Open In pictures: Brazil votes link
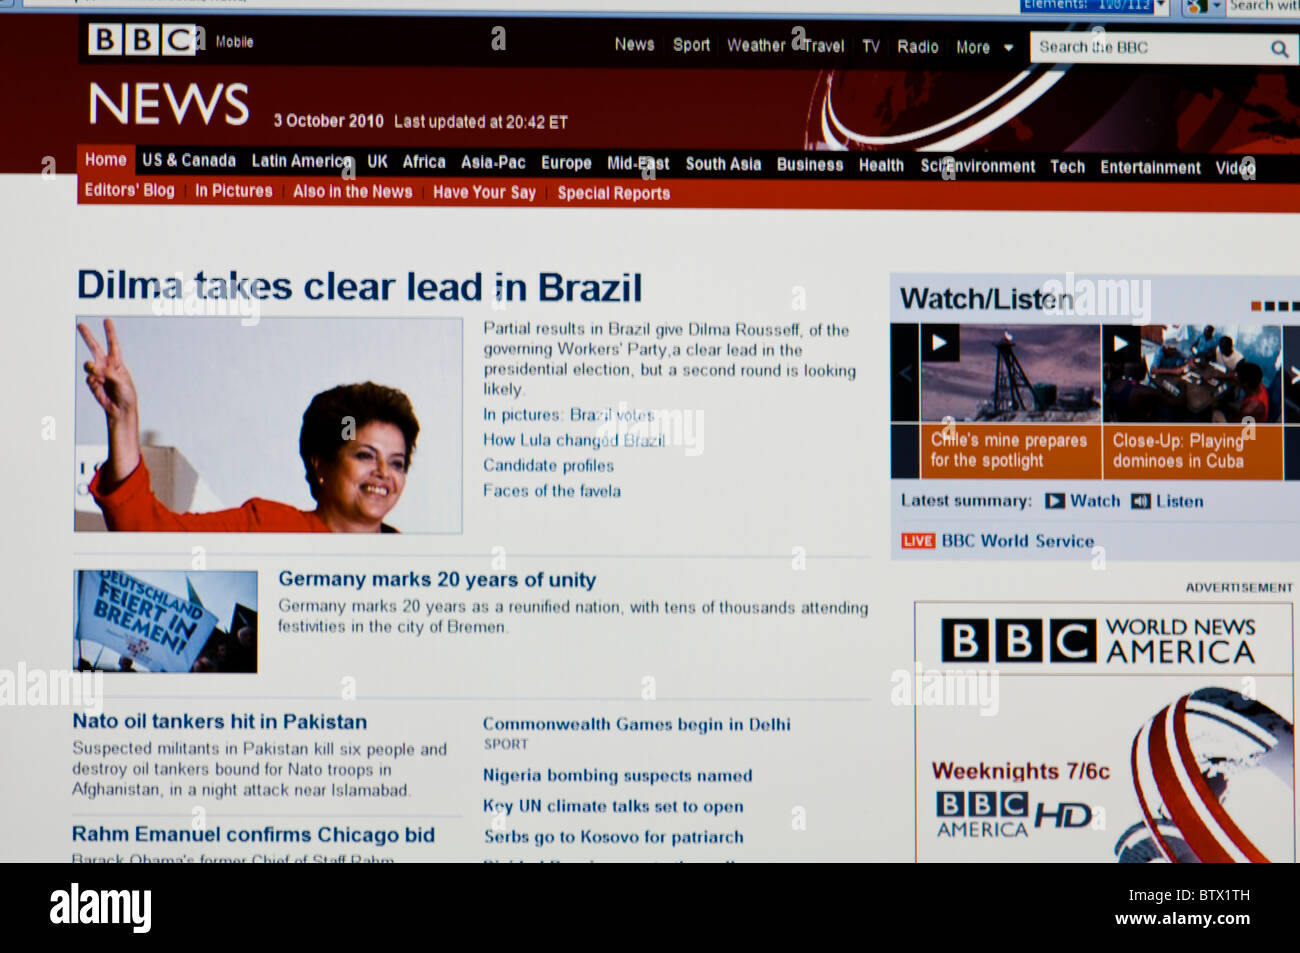Image resolution: width=1300 pixels, height=953 pixels. pos(568,415)
